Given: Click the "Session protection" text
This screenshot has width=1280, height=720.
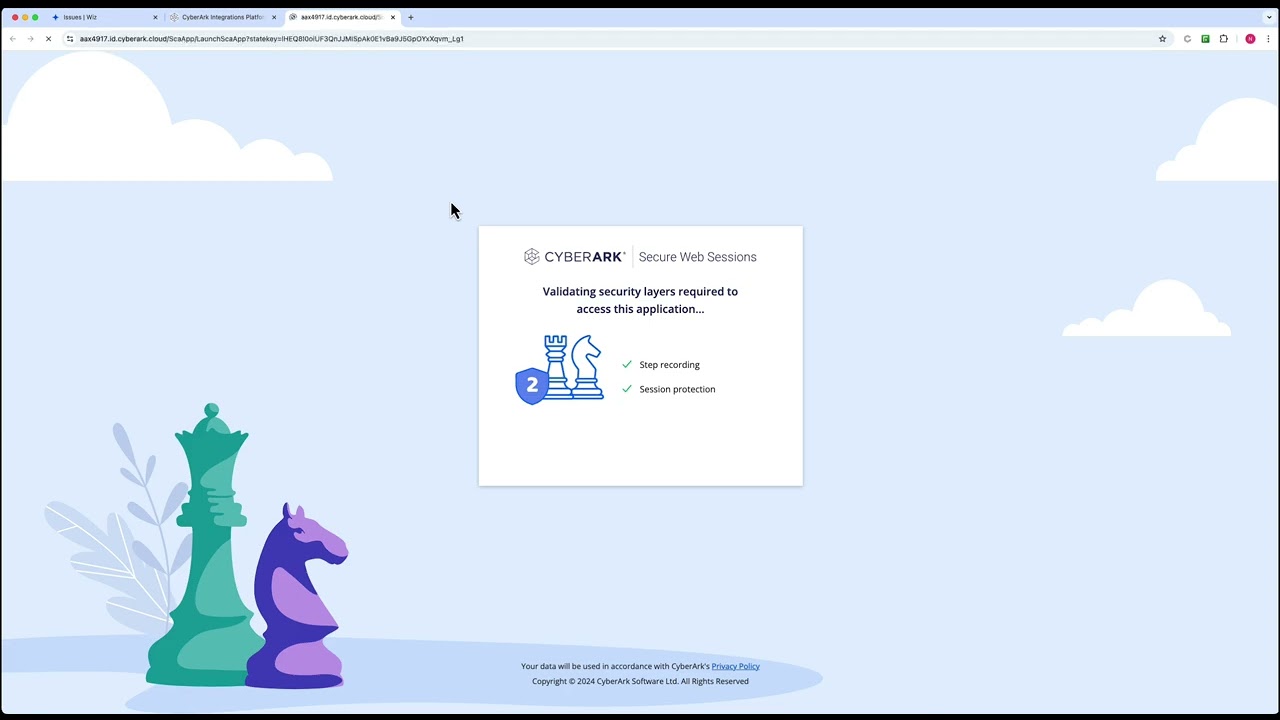Looking at the screenshot, I should point(677,389).
